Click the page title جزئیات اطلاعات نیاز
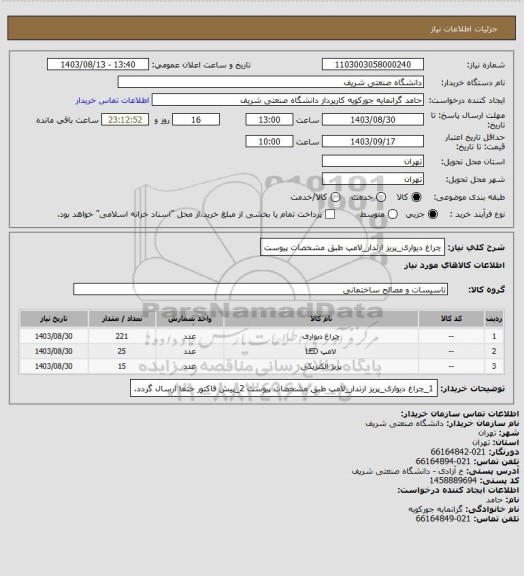Screen dimensions: 524x576 [464, 29]
